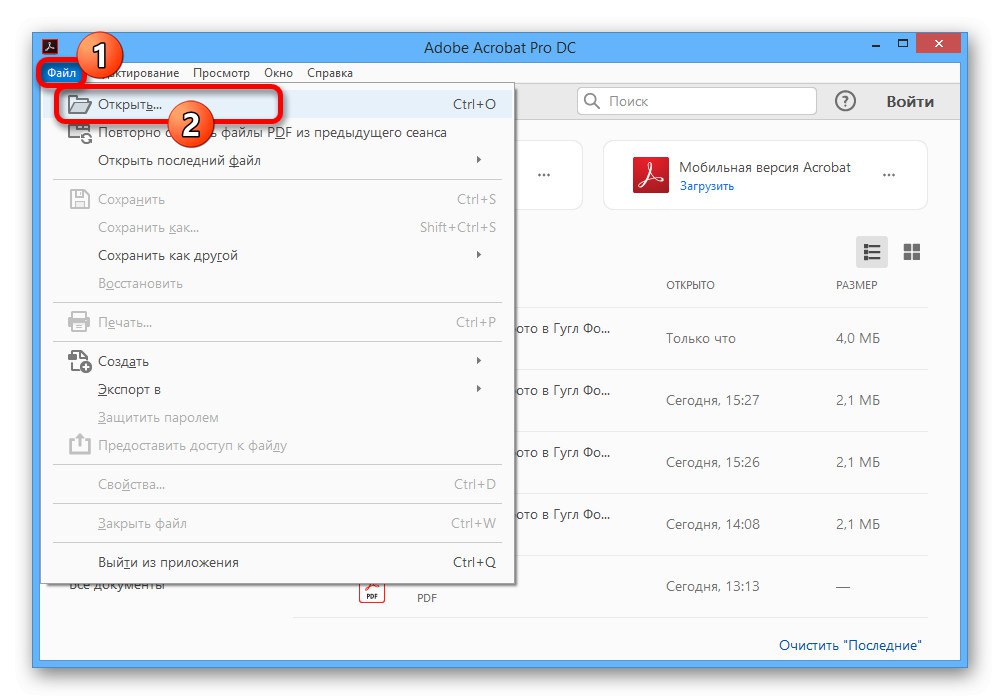Select the file row opened Только что
1000x700 pixels.
point(721,339)
